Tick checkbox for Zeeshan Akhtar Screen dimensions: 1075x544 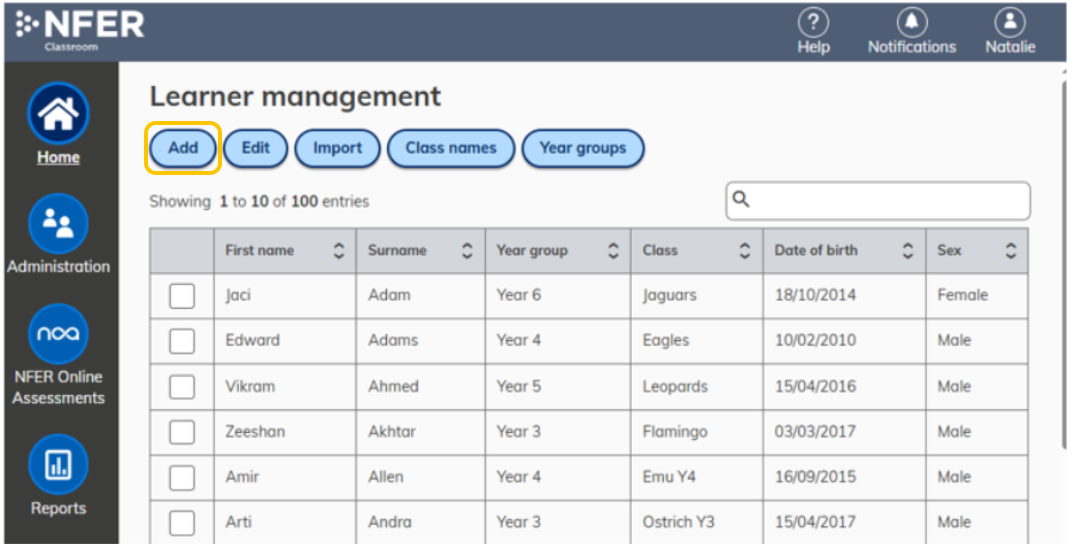tap(182, 432)
